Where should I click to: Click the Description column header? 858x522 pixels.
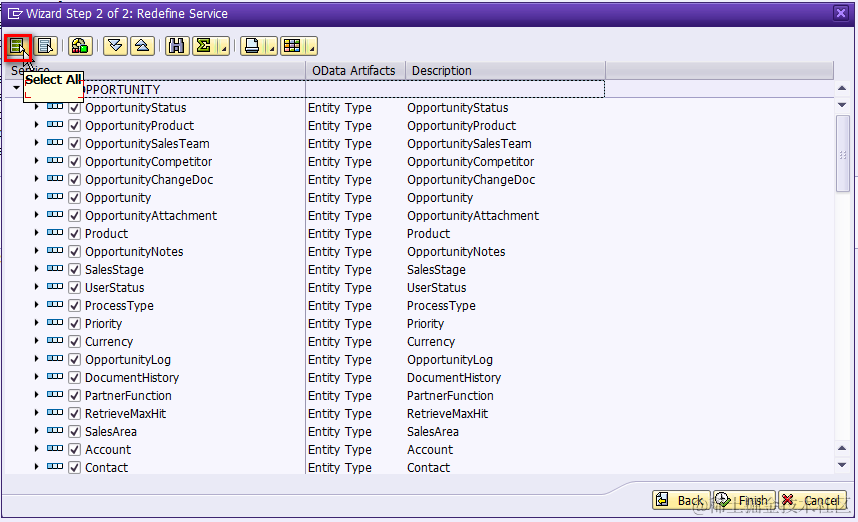505,71
